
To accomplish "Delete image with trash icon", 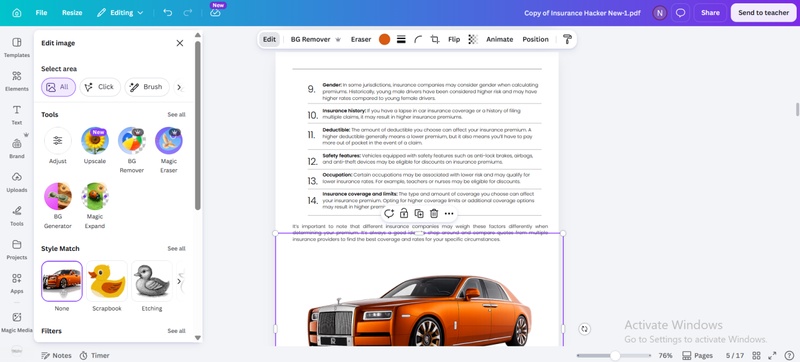I will 434,214.
